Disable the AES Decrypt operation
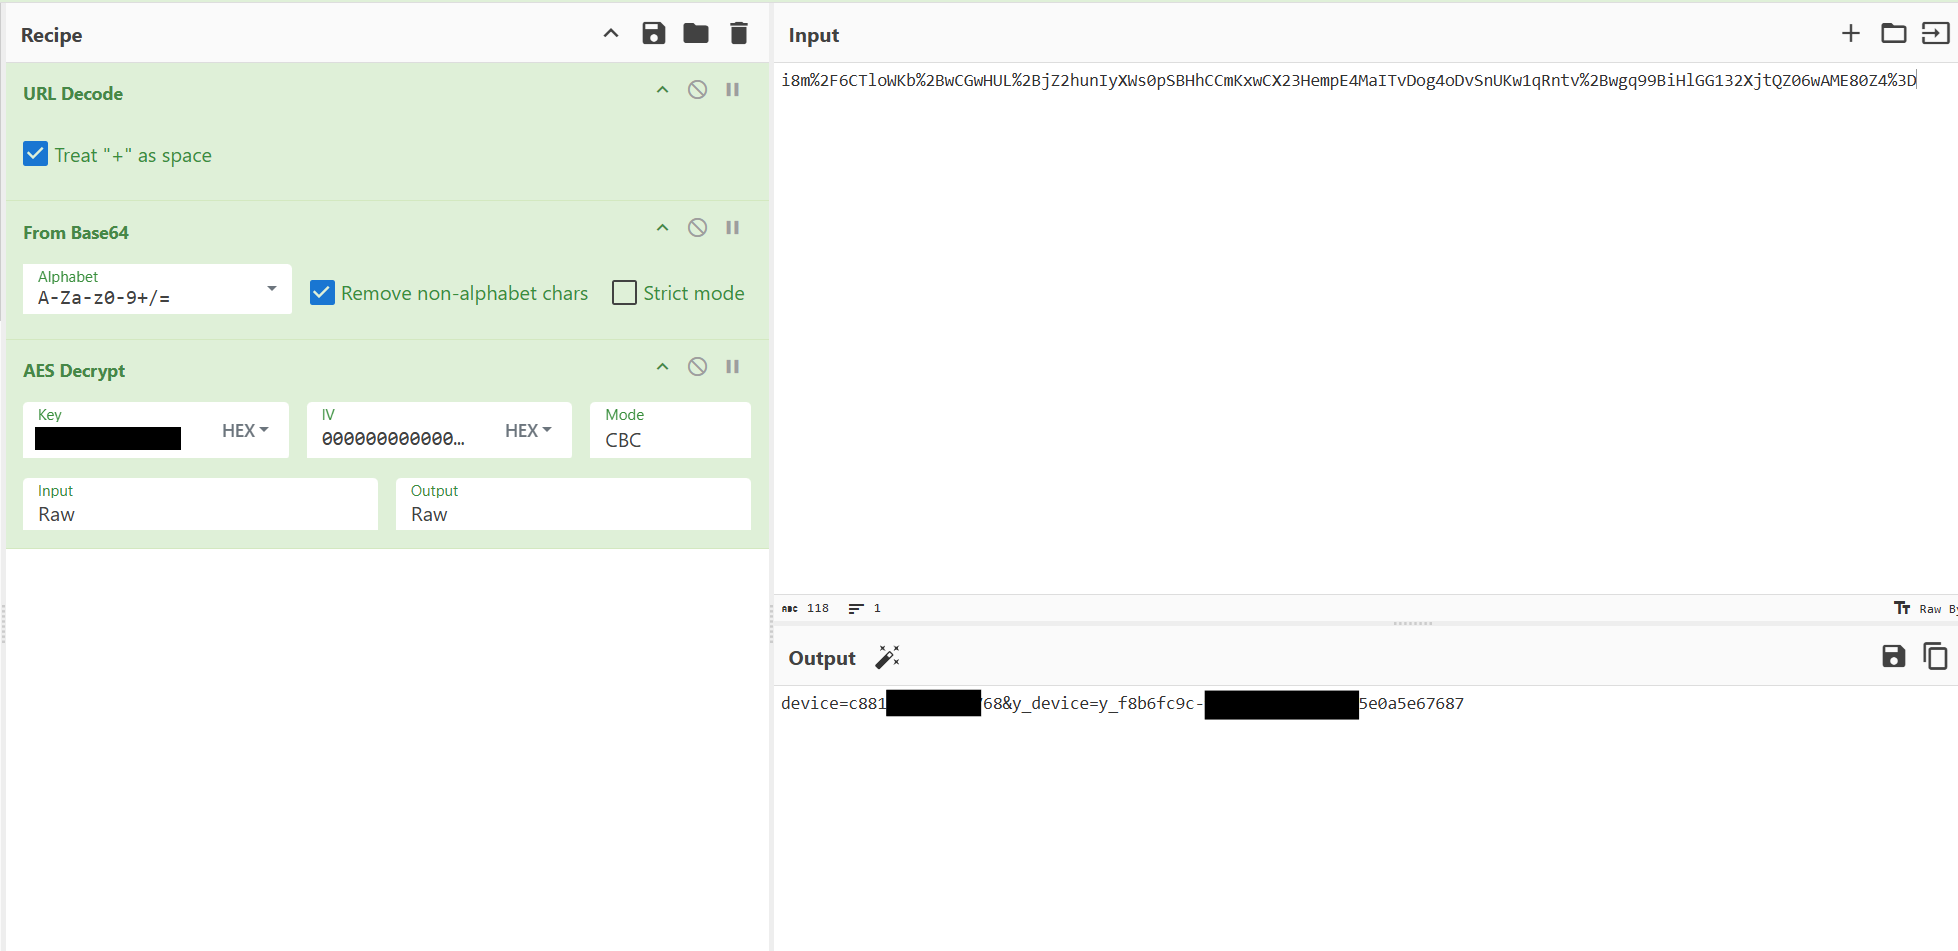This screenshot has width=1958, height=951. pyautogui.click(x=697, y=367)
